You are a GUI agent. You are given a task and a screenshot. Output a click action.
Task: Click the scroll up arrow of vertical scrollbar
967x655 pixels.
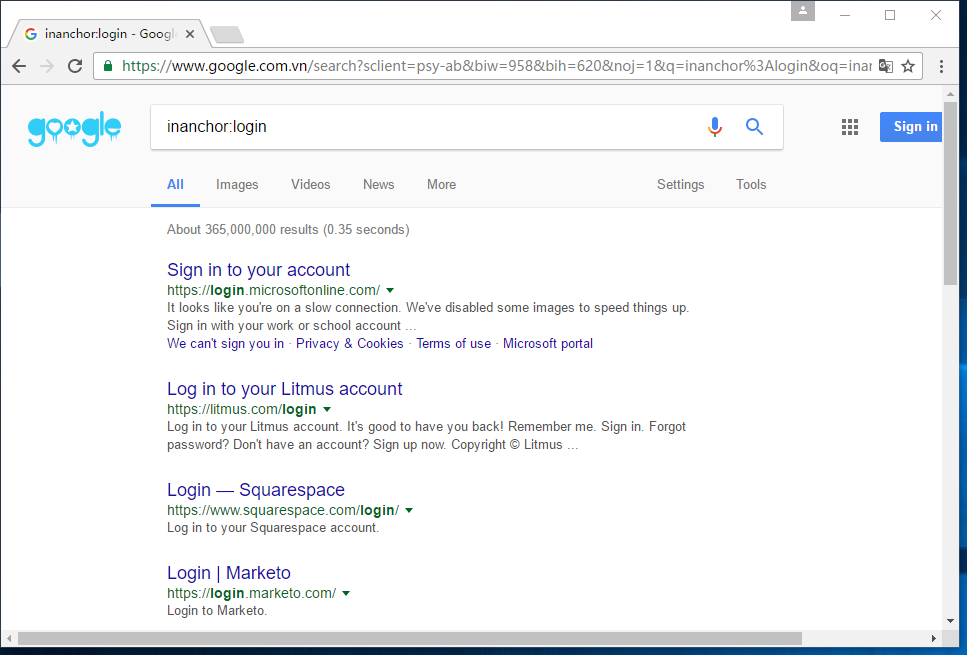[950, 94]
